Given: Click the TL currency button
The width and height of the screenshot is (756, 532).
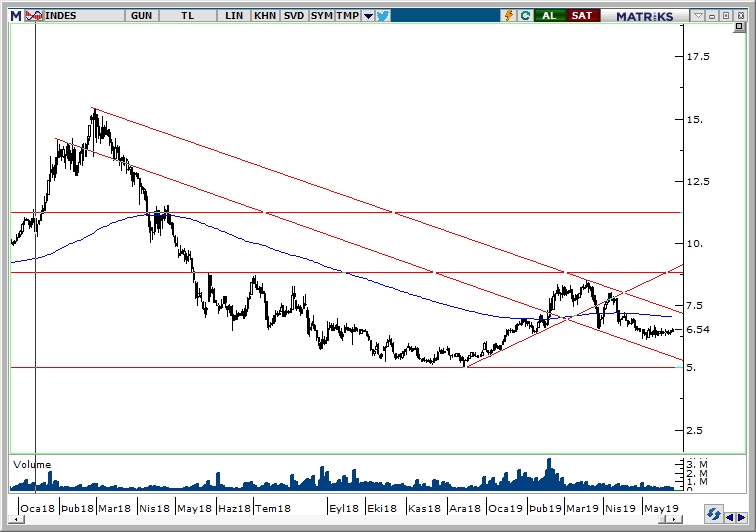Looking at the screenshot, I should coord(188,15).
